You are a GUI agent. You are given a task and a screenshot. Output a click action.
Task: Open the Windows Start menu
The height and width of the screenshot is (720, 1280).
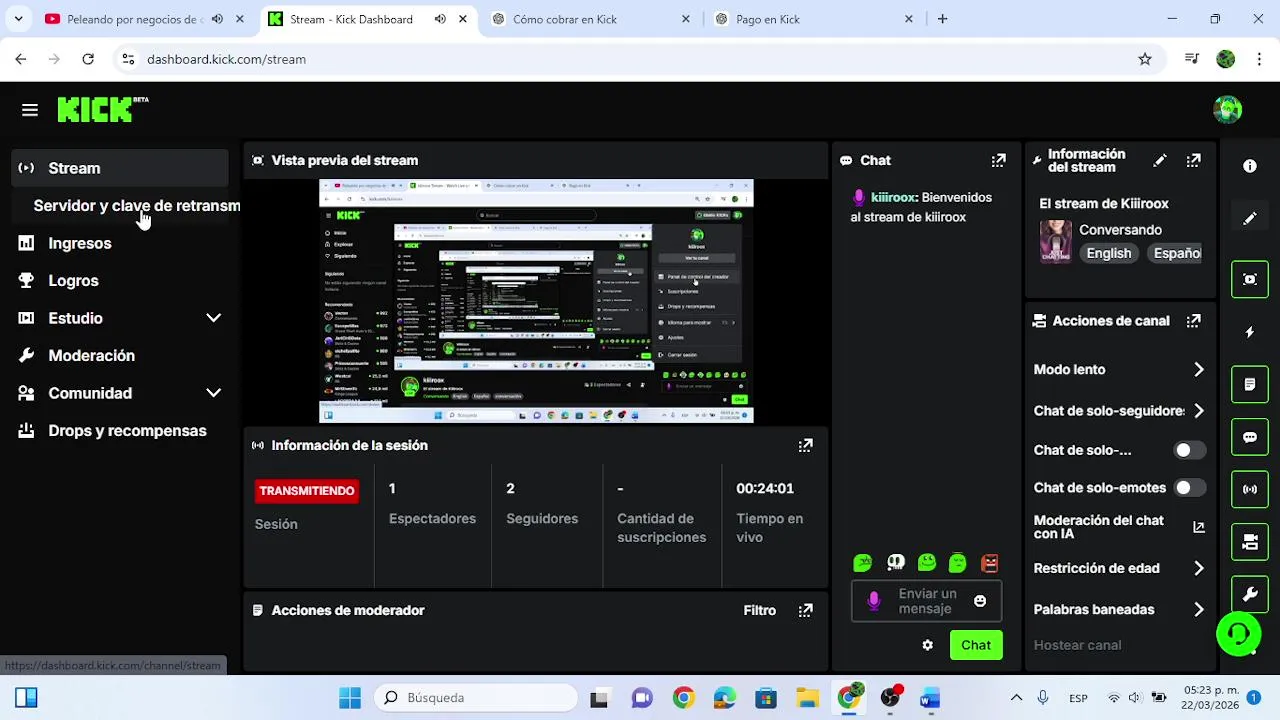350,698
